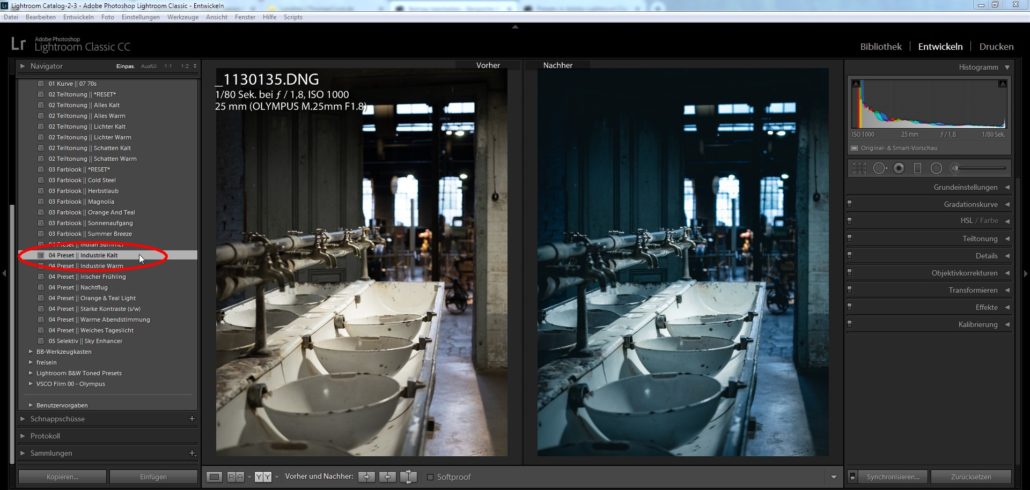The width and height of the screenshot is (1030, 490).
Task: Click the Kopieren... button
Action: pos(62,477)
